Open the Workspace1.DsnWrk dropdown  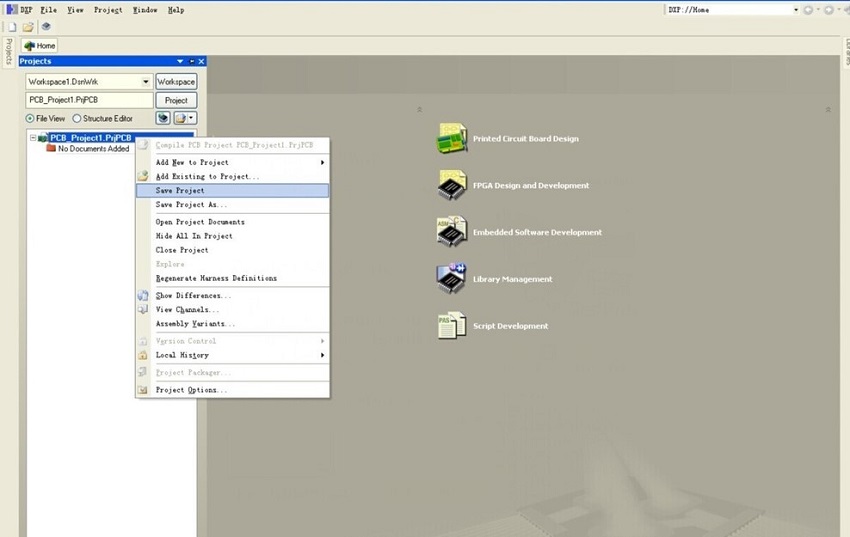pos(146,82)
